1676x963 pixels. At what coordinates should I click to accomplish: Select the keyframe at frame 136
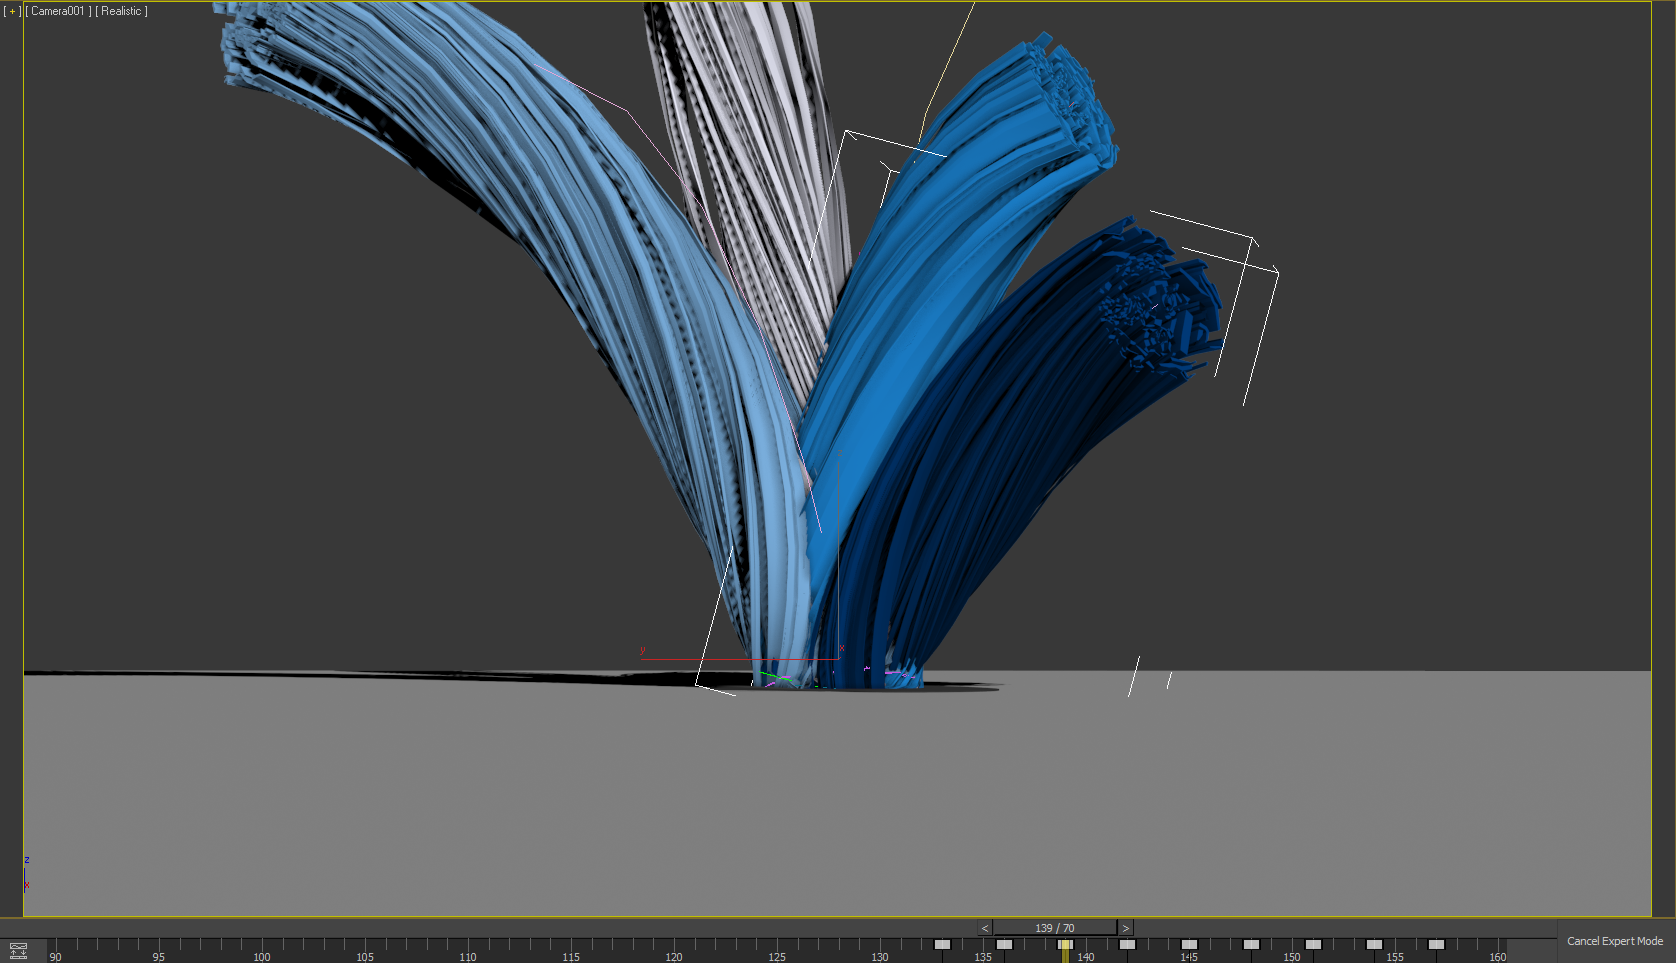coord(1004,944)
